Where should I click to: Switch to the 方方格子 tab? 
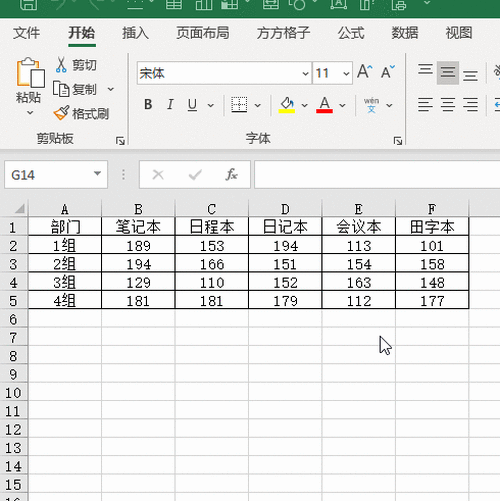pyautogui.click(x=283, y=33)
